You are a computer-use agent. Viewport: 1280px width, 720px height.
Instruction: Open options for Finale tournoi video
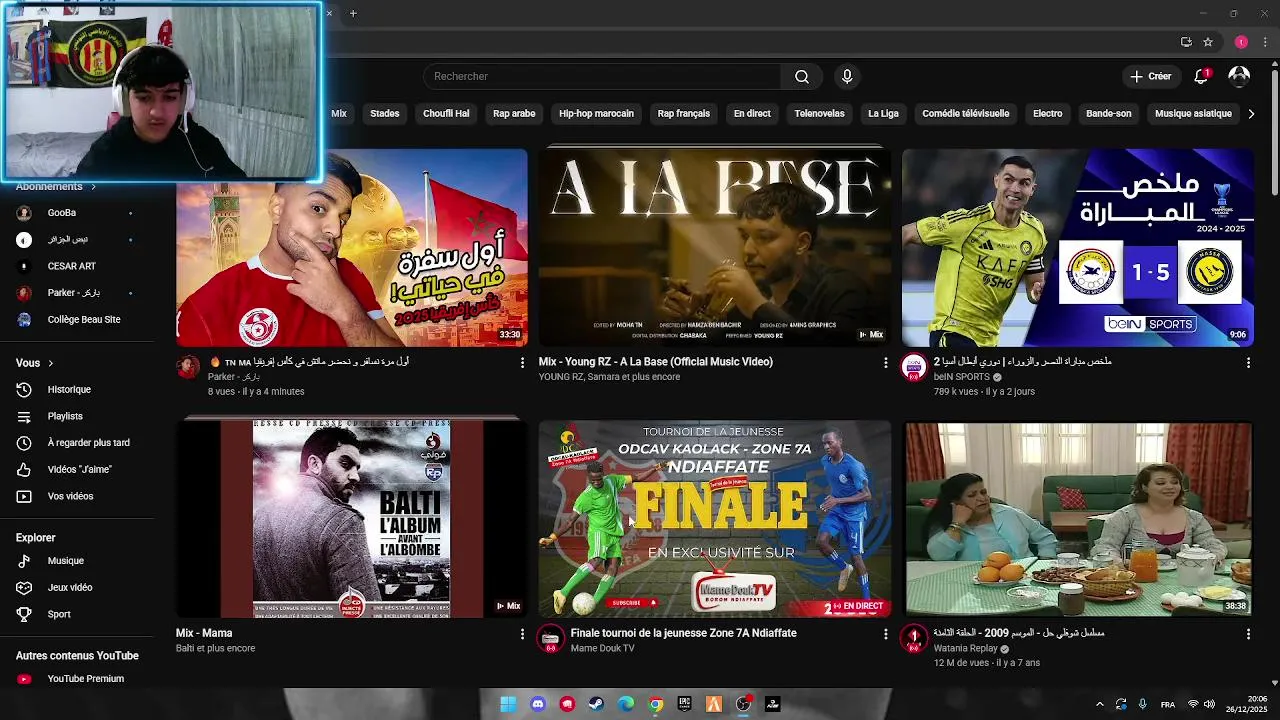pos(885,634)
